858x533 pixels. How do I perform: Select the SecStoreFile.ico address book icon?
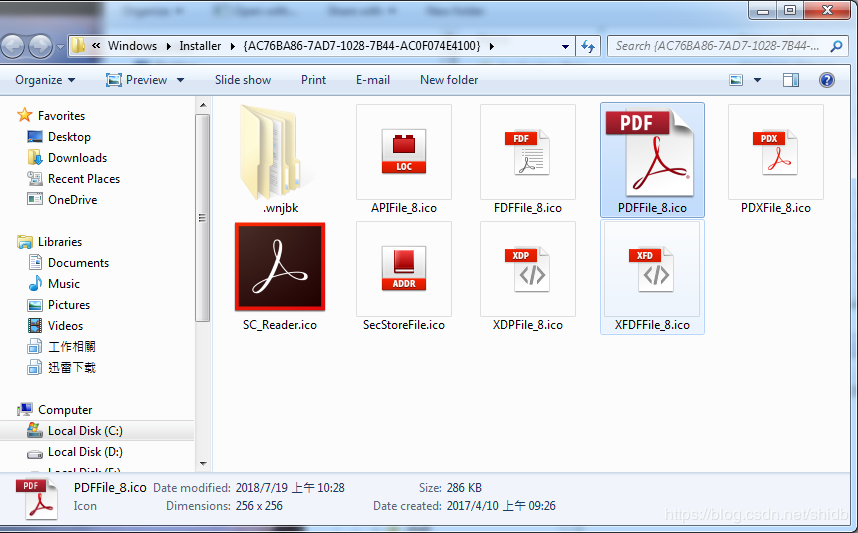[403, 269]
